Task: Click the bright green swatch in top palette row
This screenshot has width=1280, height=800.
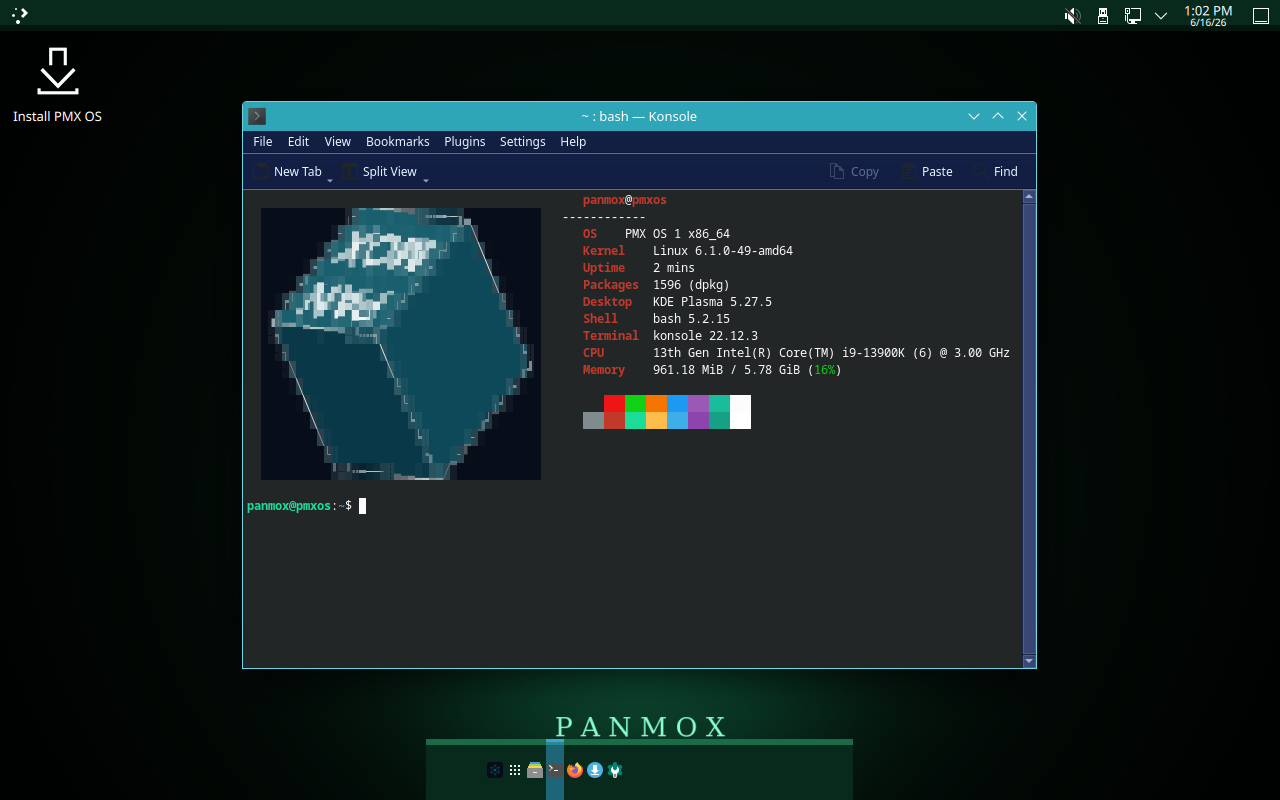Action: 635,403
